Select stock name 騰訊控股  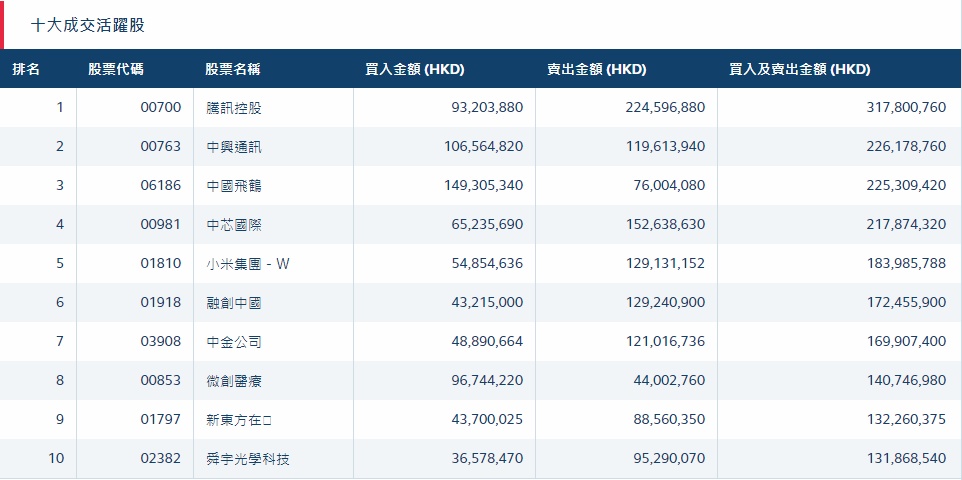point(233,108)
